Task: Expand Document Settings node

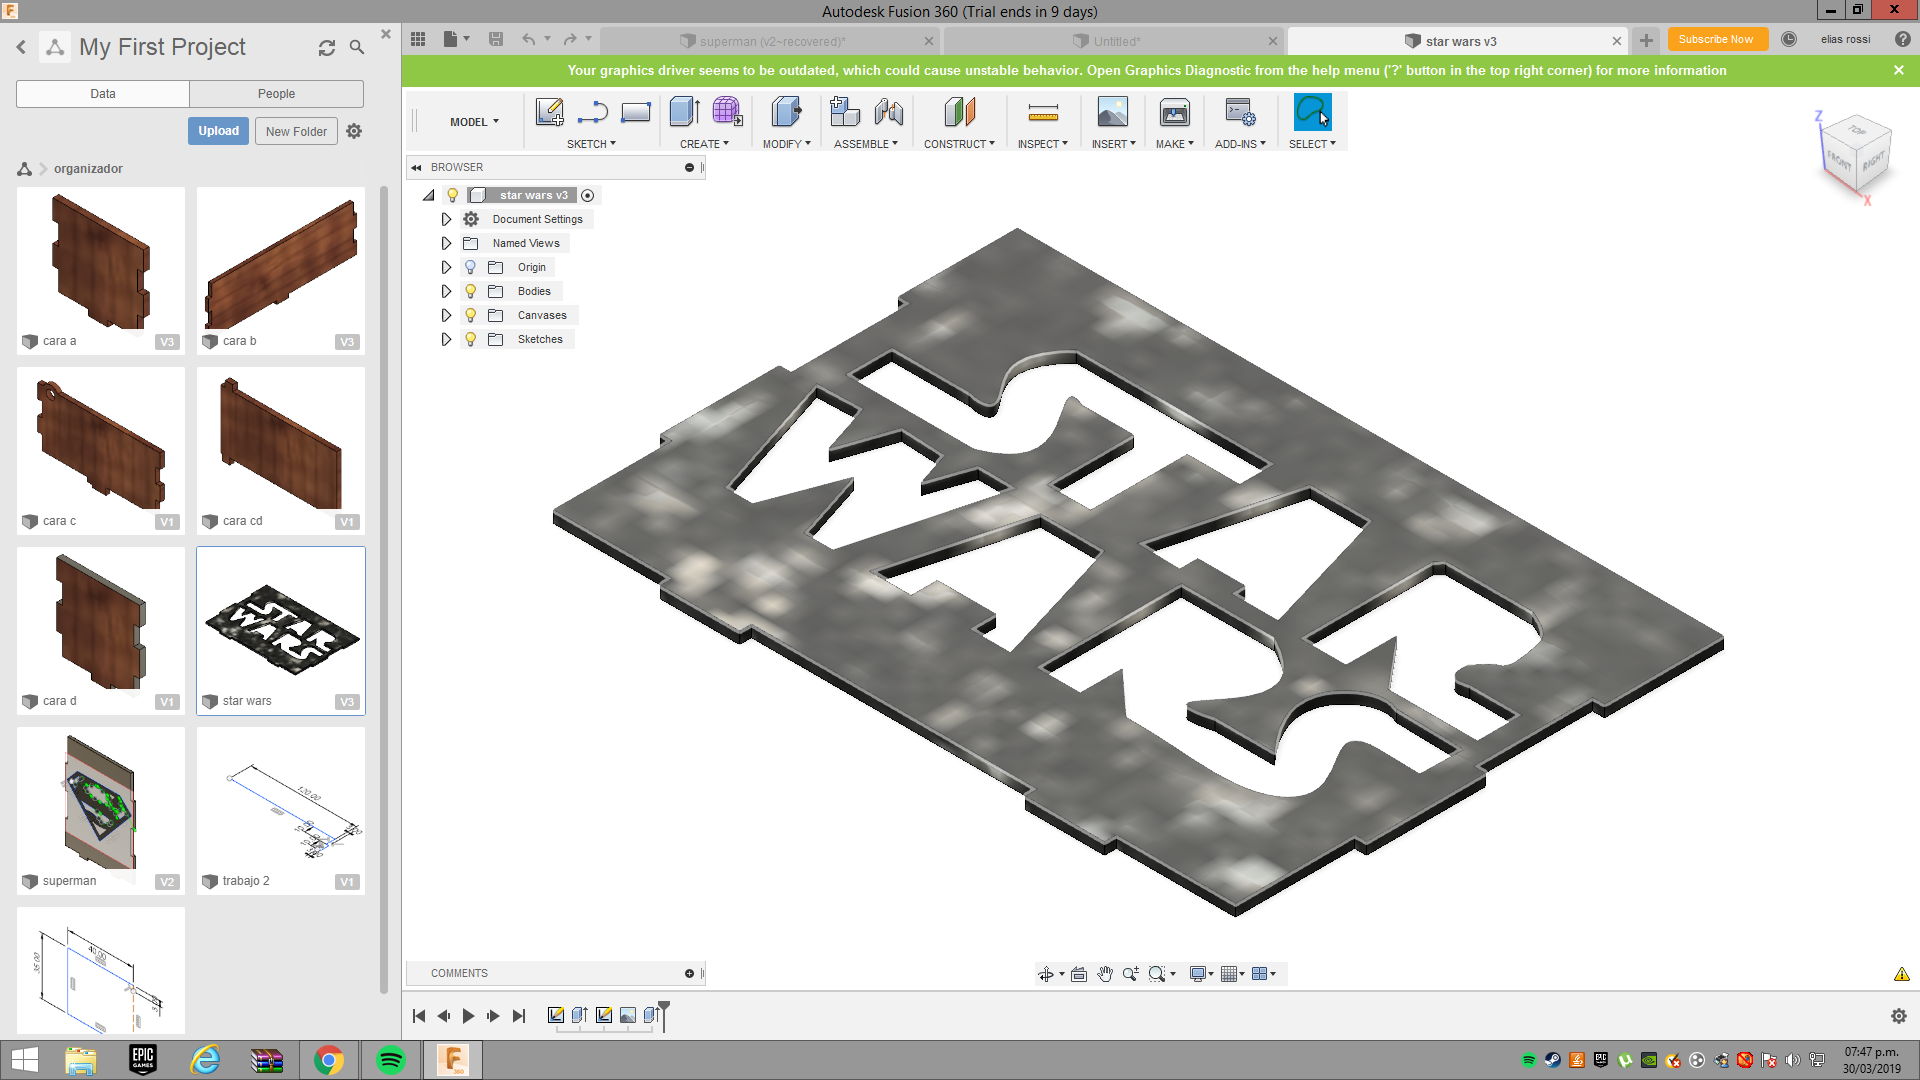Action: [446, 219]
